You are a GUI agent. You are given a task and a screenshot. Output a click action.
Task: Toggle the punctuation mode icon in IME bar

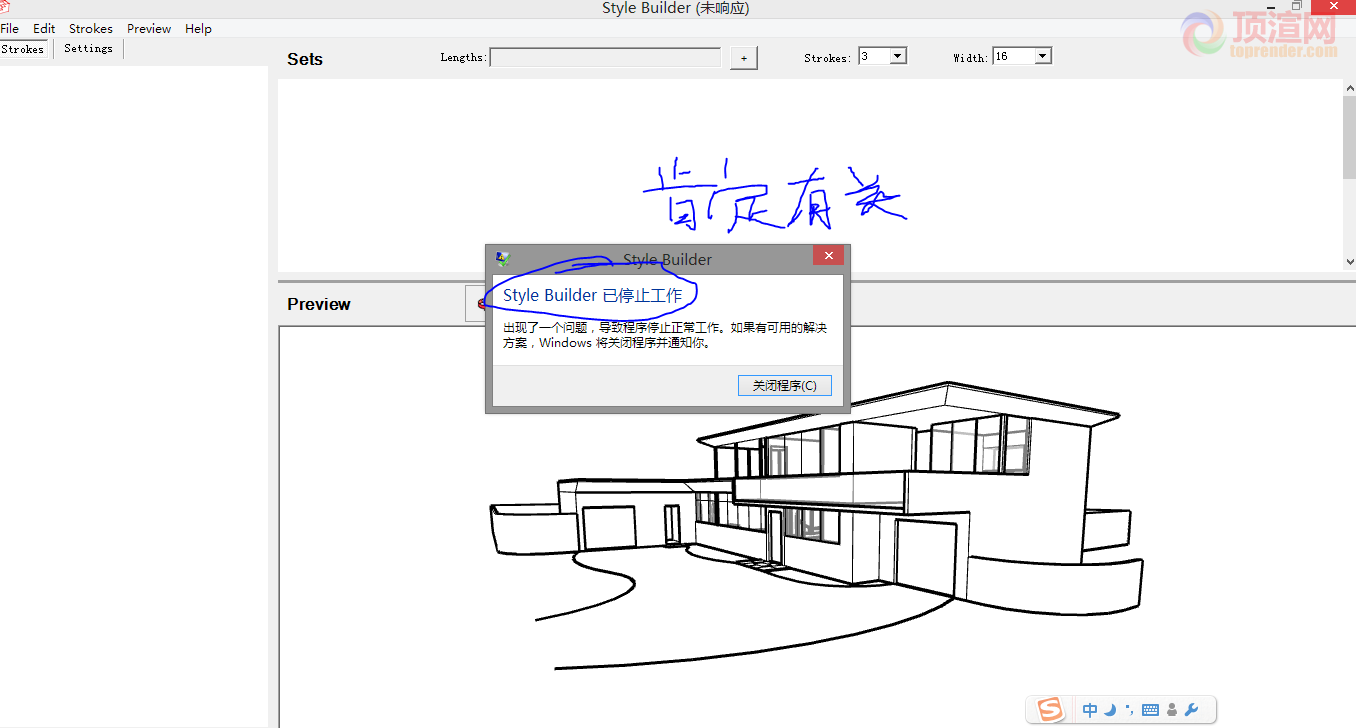point(1130,710)
